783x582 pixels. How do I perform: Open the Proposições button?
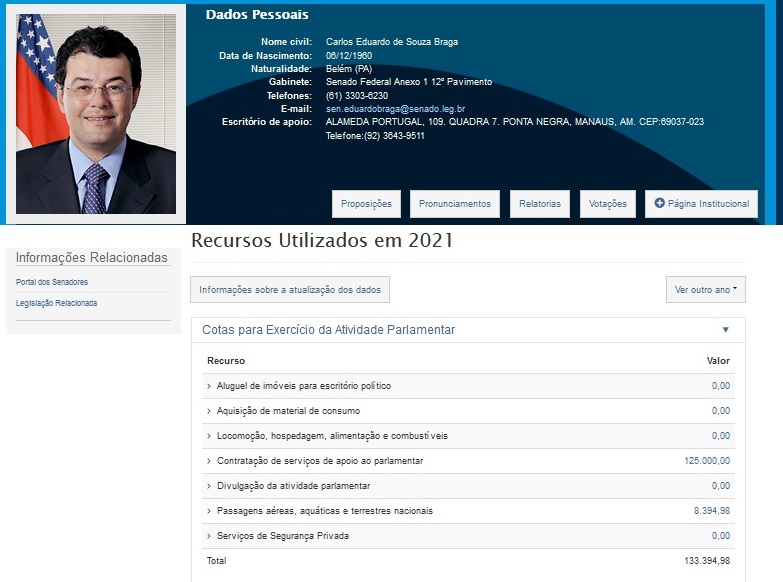pyautogui.click(x=366, y=204)
